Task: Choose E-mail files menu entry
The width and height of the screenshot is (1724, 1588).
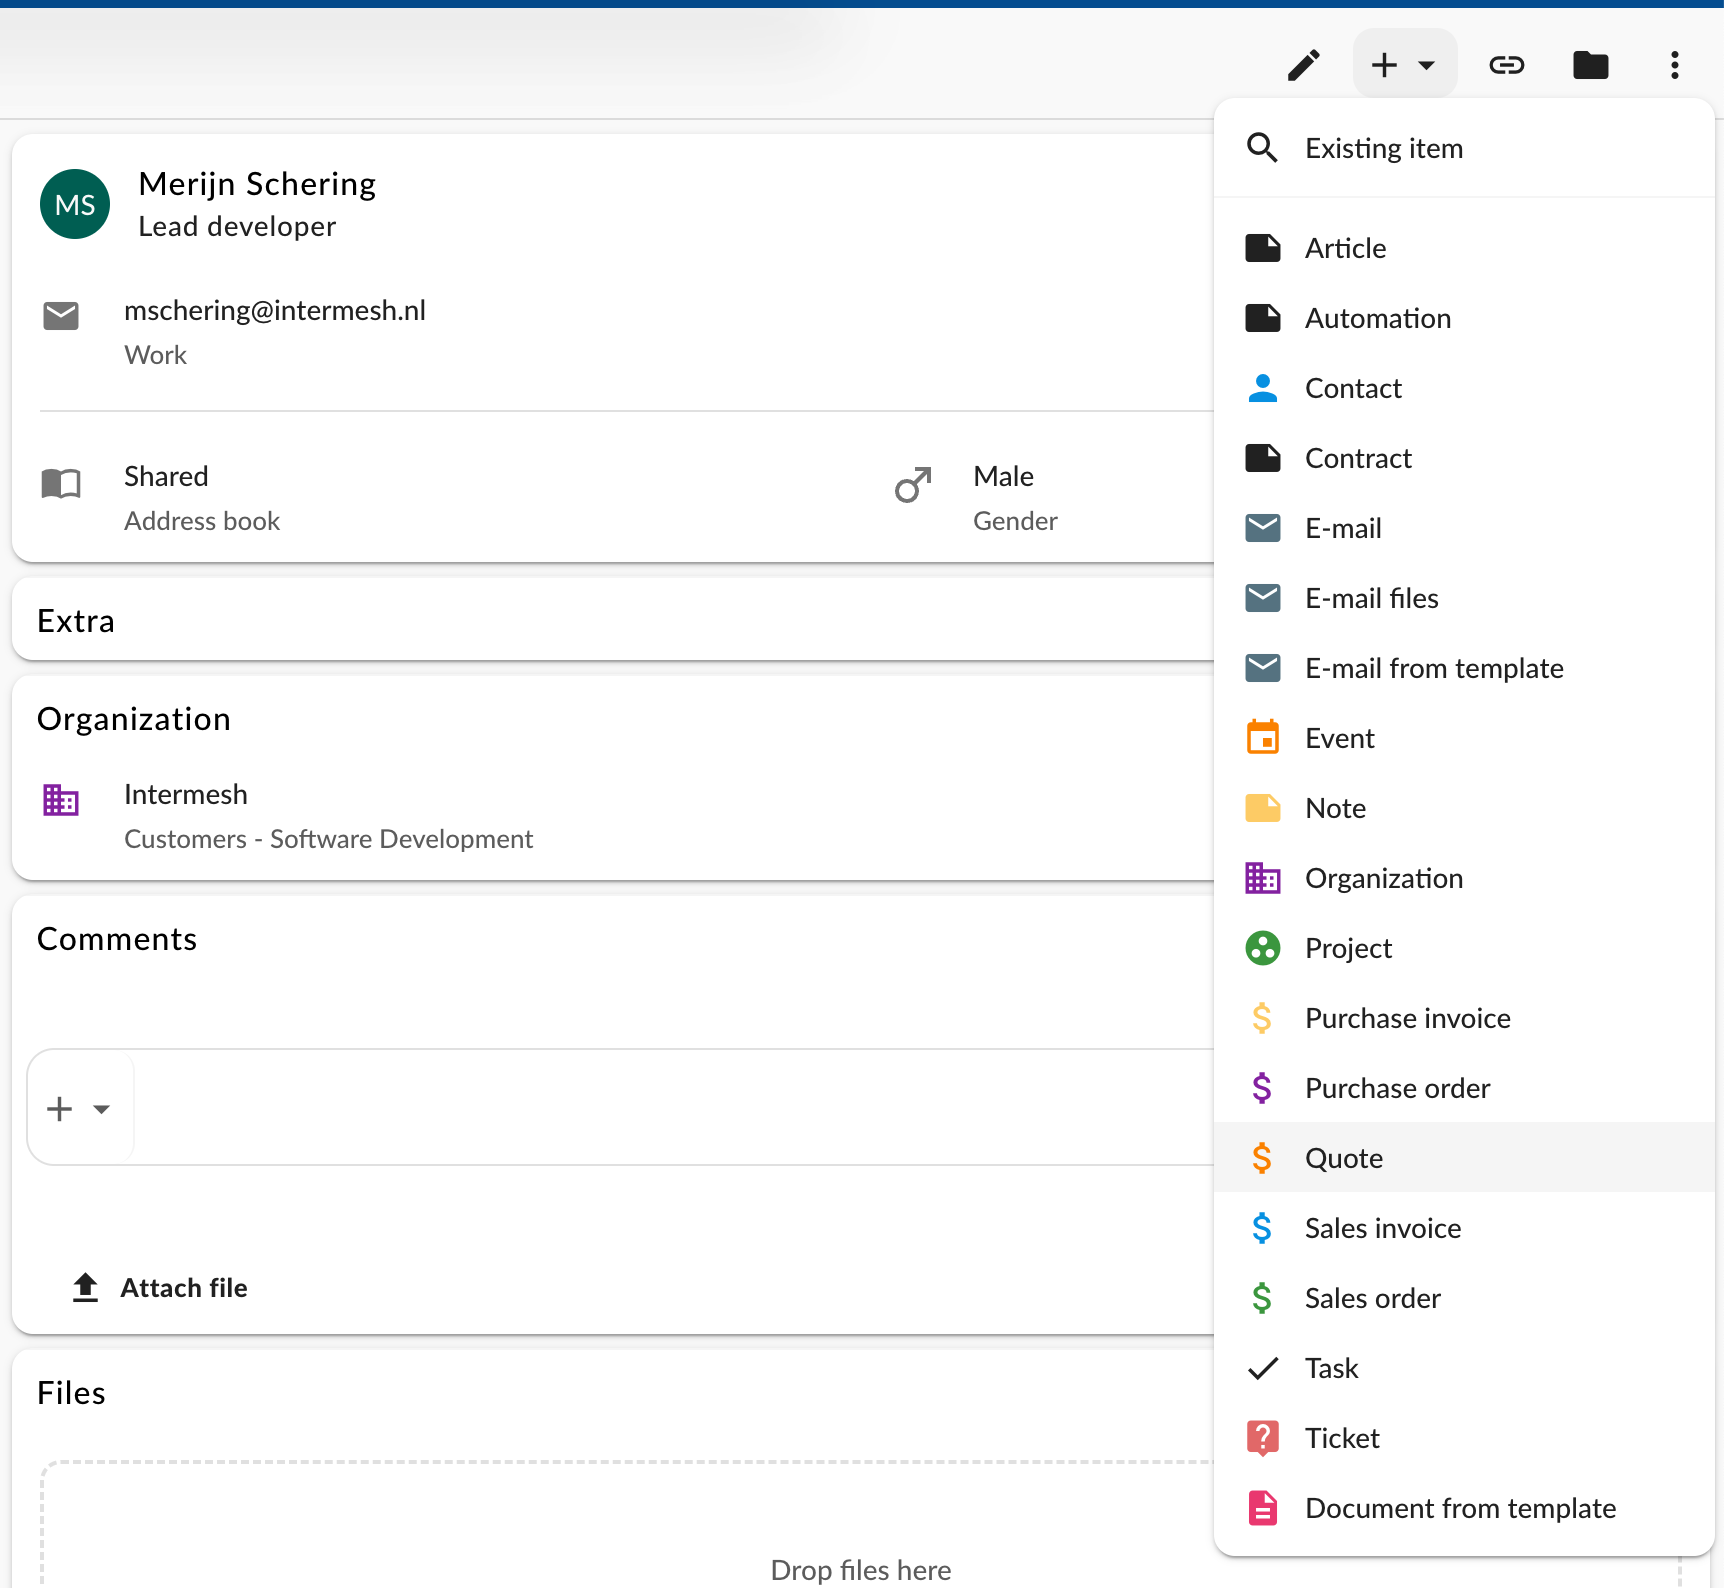Action: [1464, 598]
